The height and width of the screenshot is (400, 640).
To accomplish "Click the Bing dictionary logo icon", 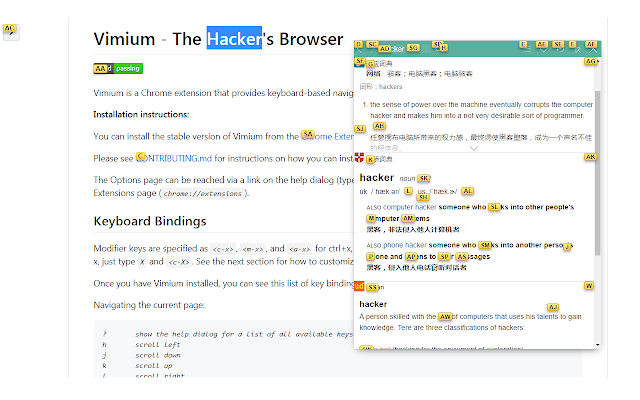I will 359,63.
